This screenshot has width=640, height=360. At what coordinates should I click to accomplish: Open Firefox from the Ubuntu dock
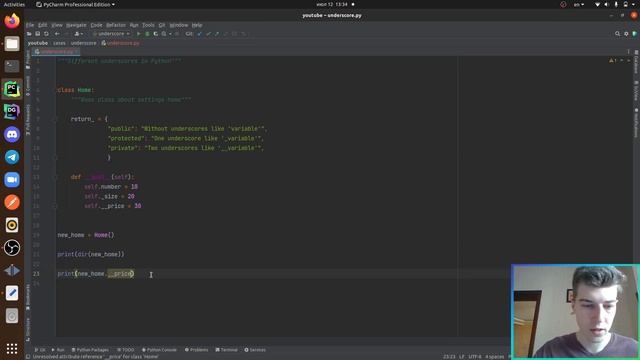12,21
